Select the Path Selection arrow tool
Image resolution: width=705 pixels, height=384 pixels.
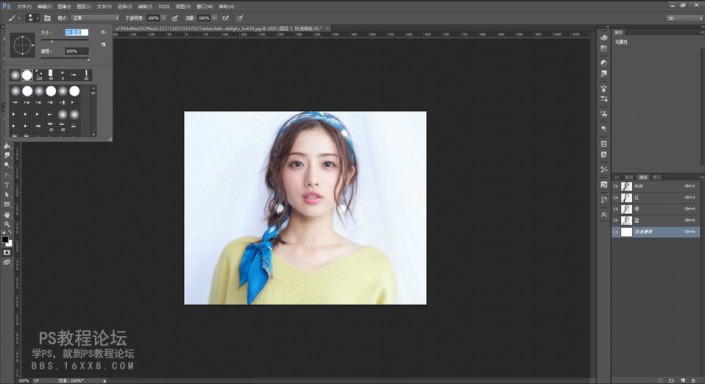pos(7,195)
